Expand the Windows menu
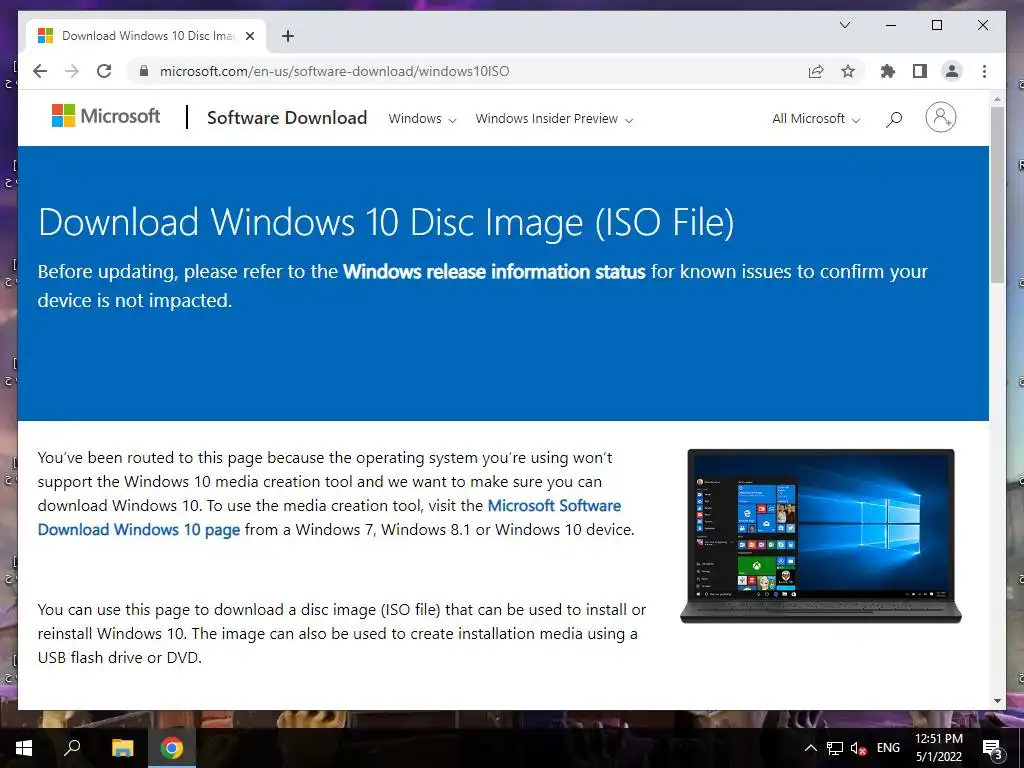This screenshot has height=768, width=1024. tap(422, 119)
